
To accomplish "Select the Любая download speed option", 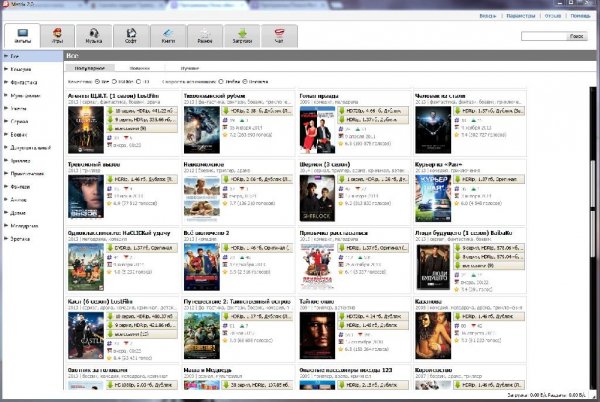I will pos(221,81).
